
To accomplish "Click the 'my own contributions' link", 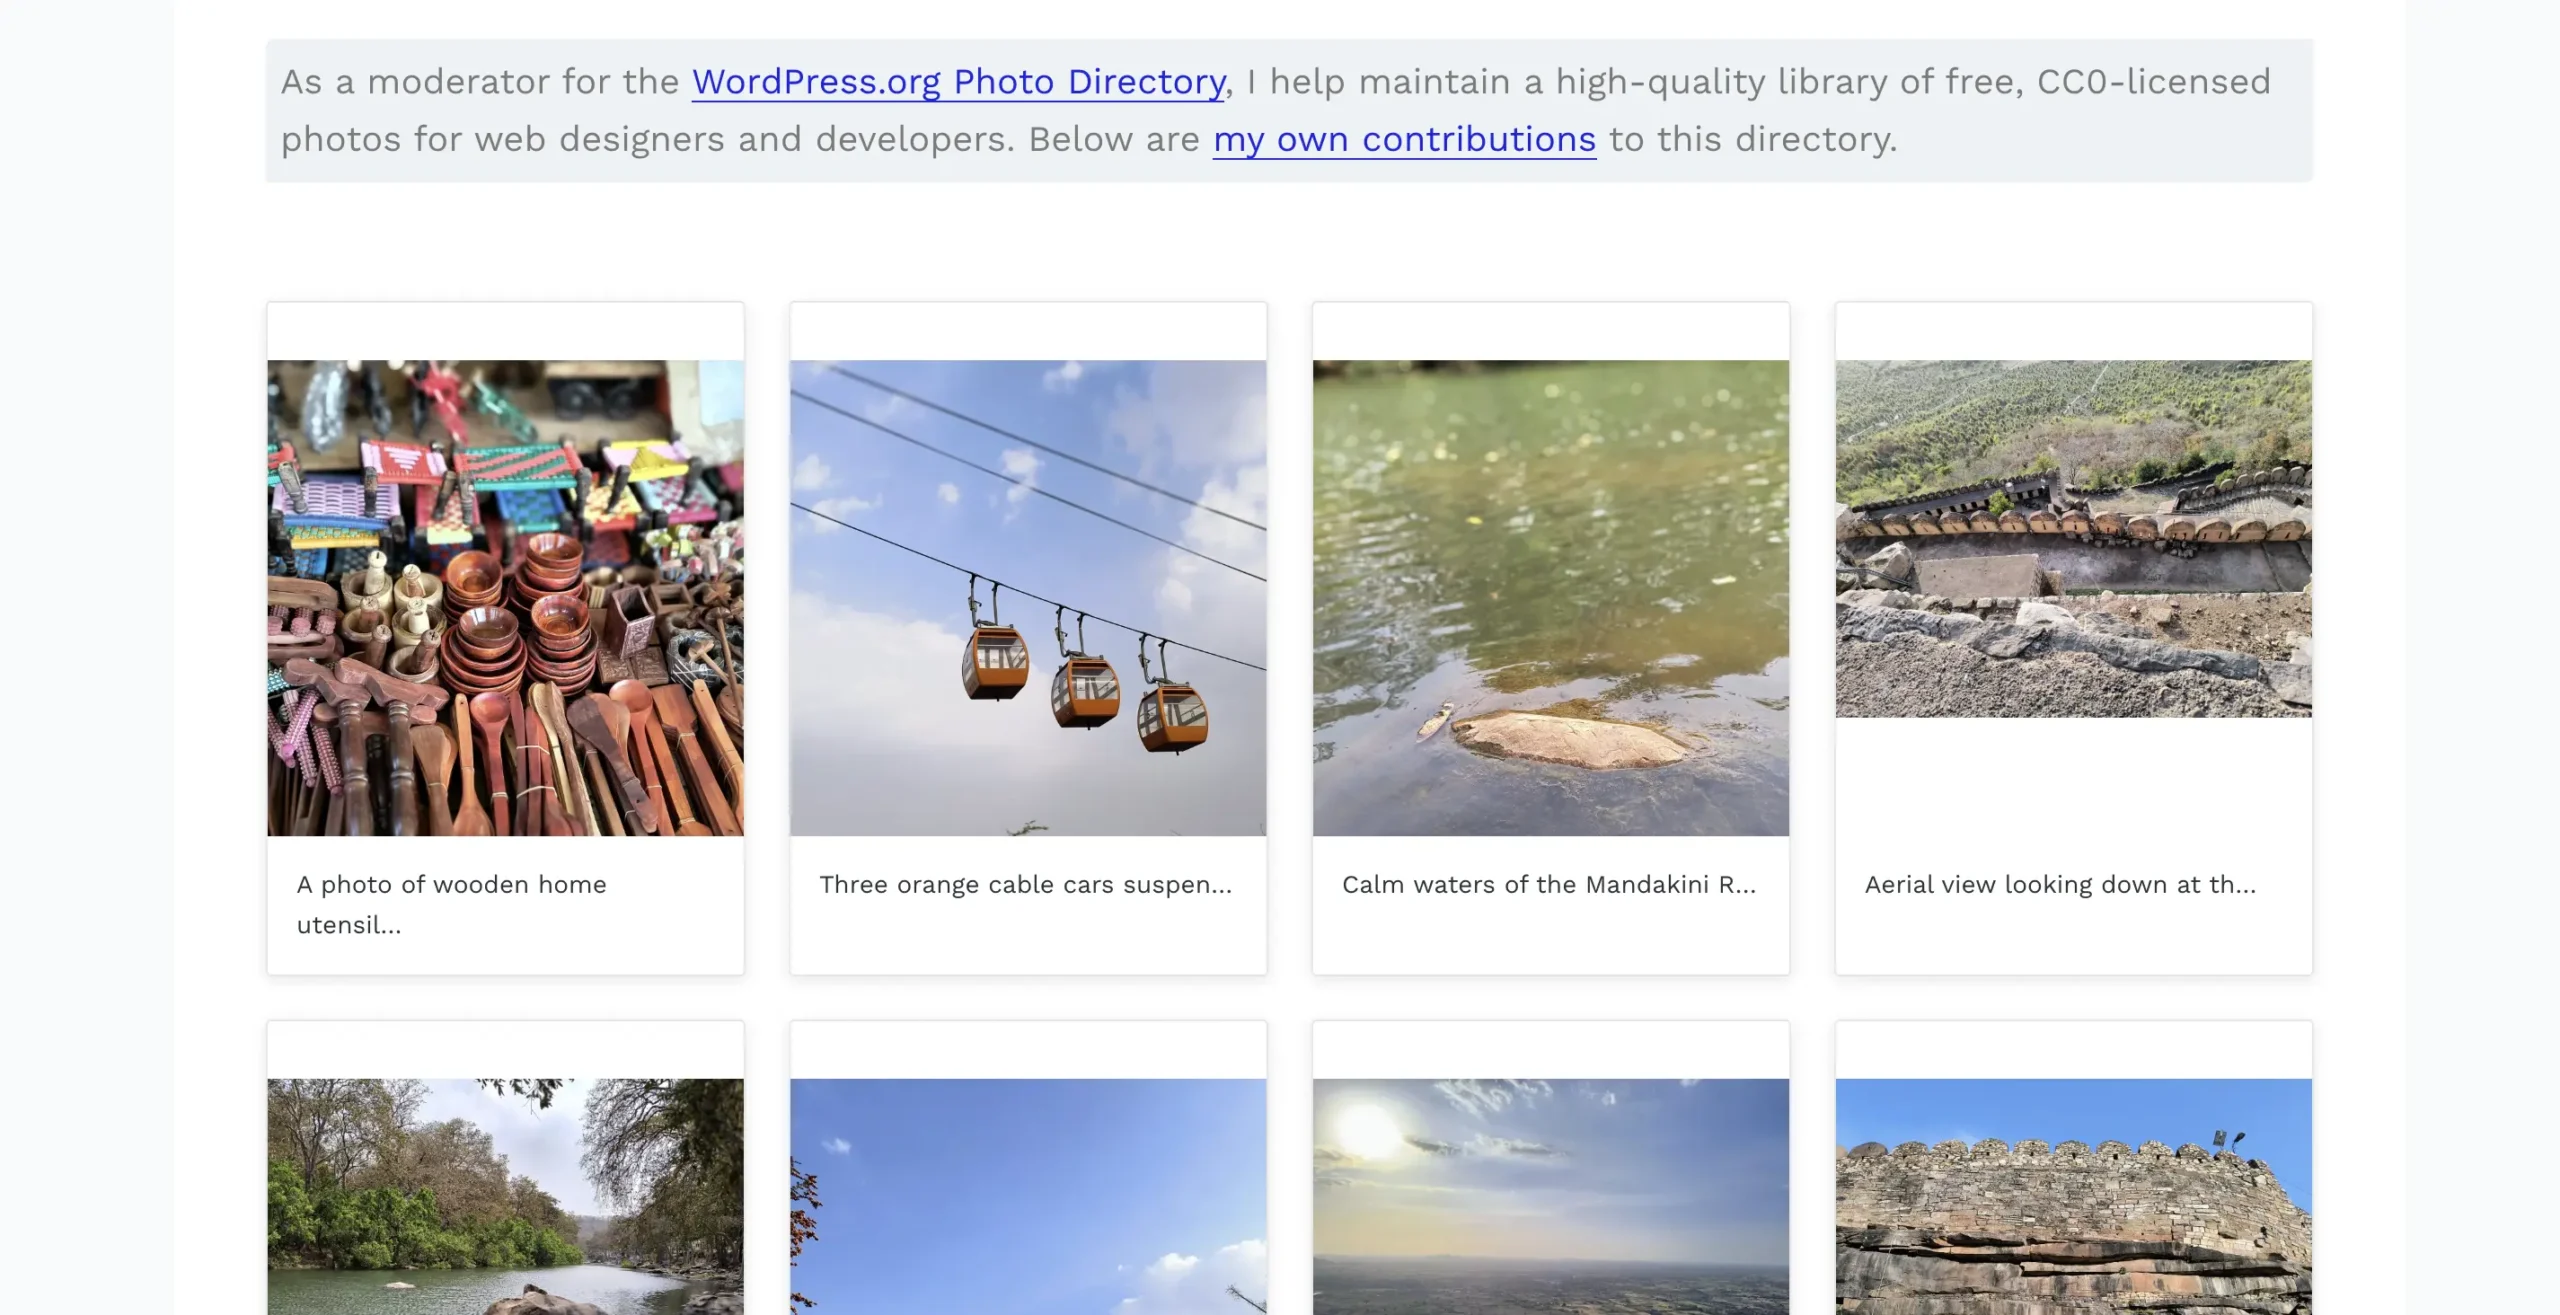I will [x=1404, y=140].
